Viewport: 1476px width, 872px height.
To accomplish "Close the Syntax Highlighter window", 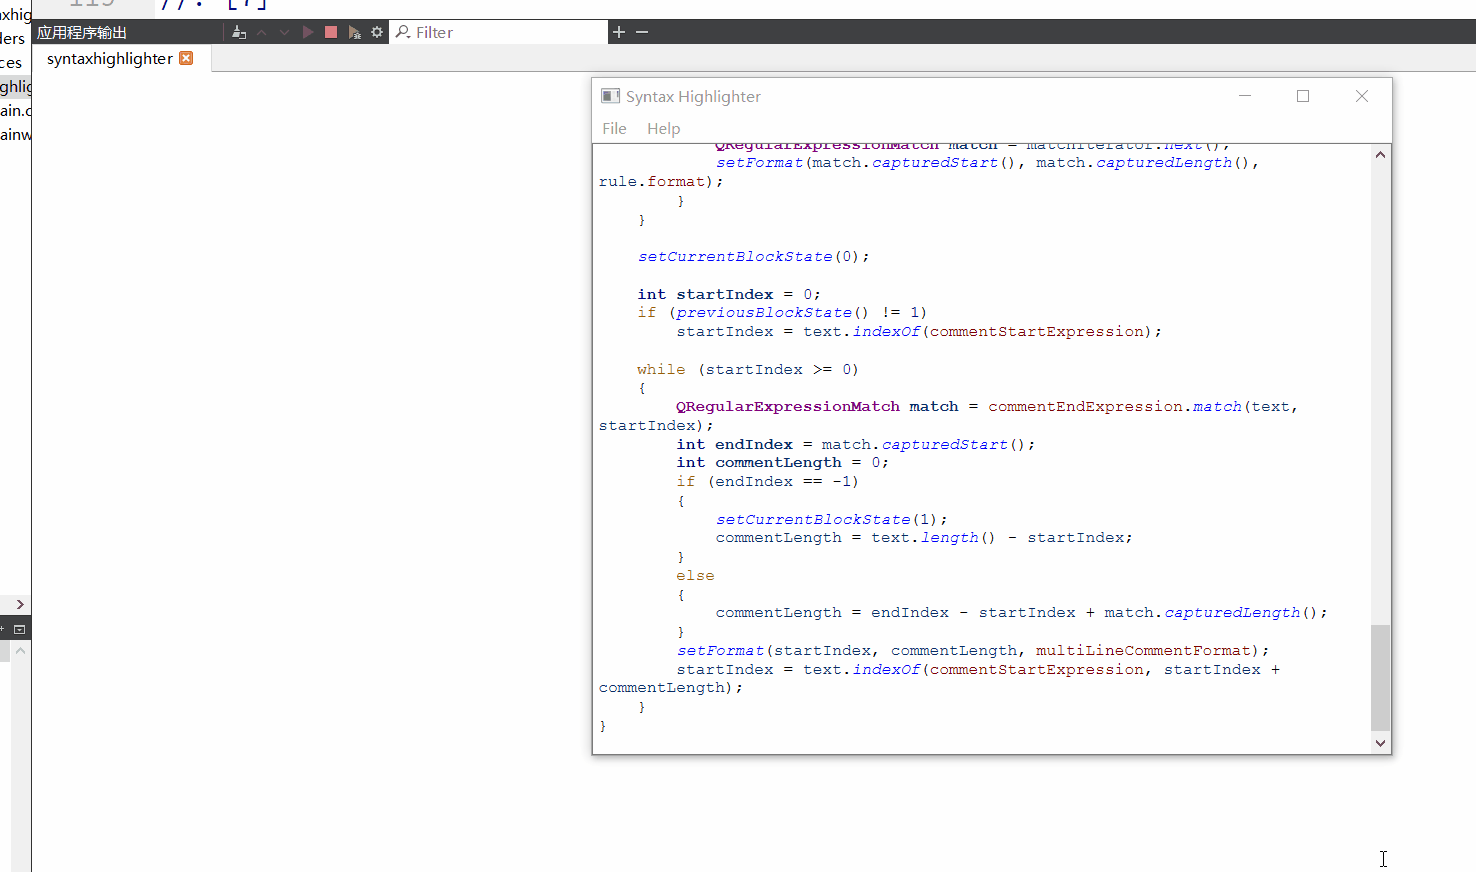I will [1362, 96].
